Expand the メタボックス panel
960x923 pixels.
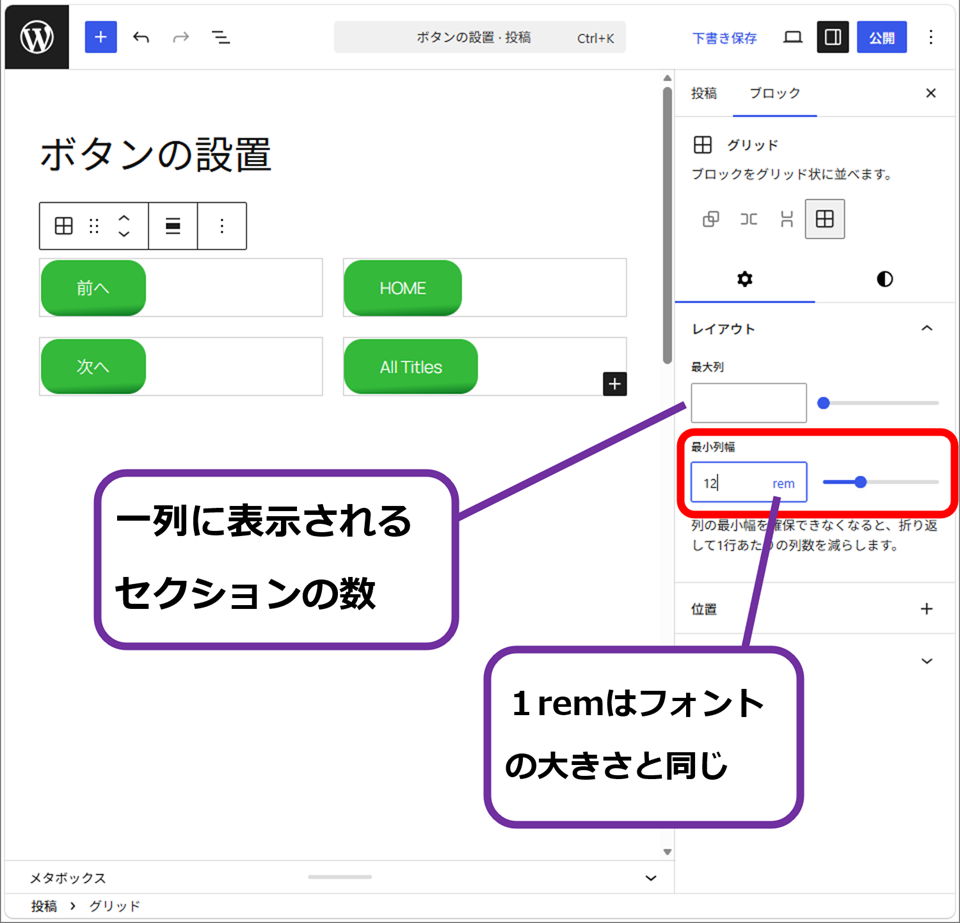(651, 878)
